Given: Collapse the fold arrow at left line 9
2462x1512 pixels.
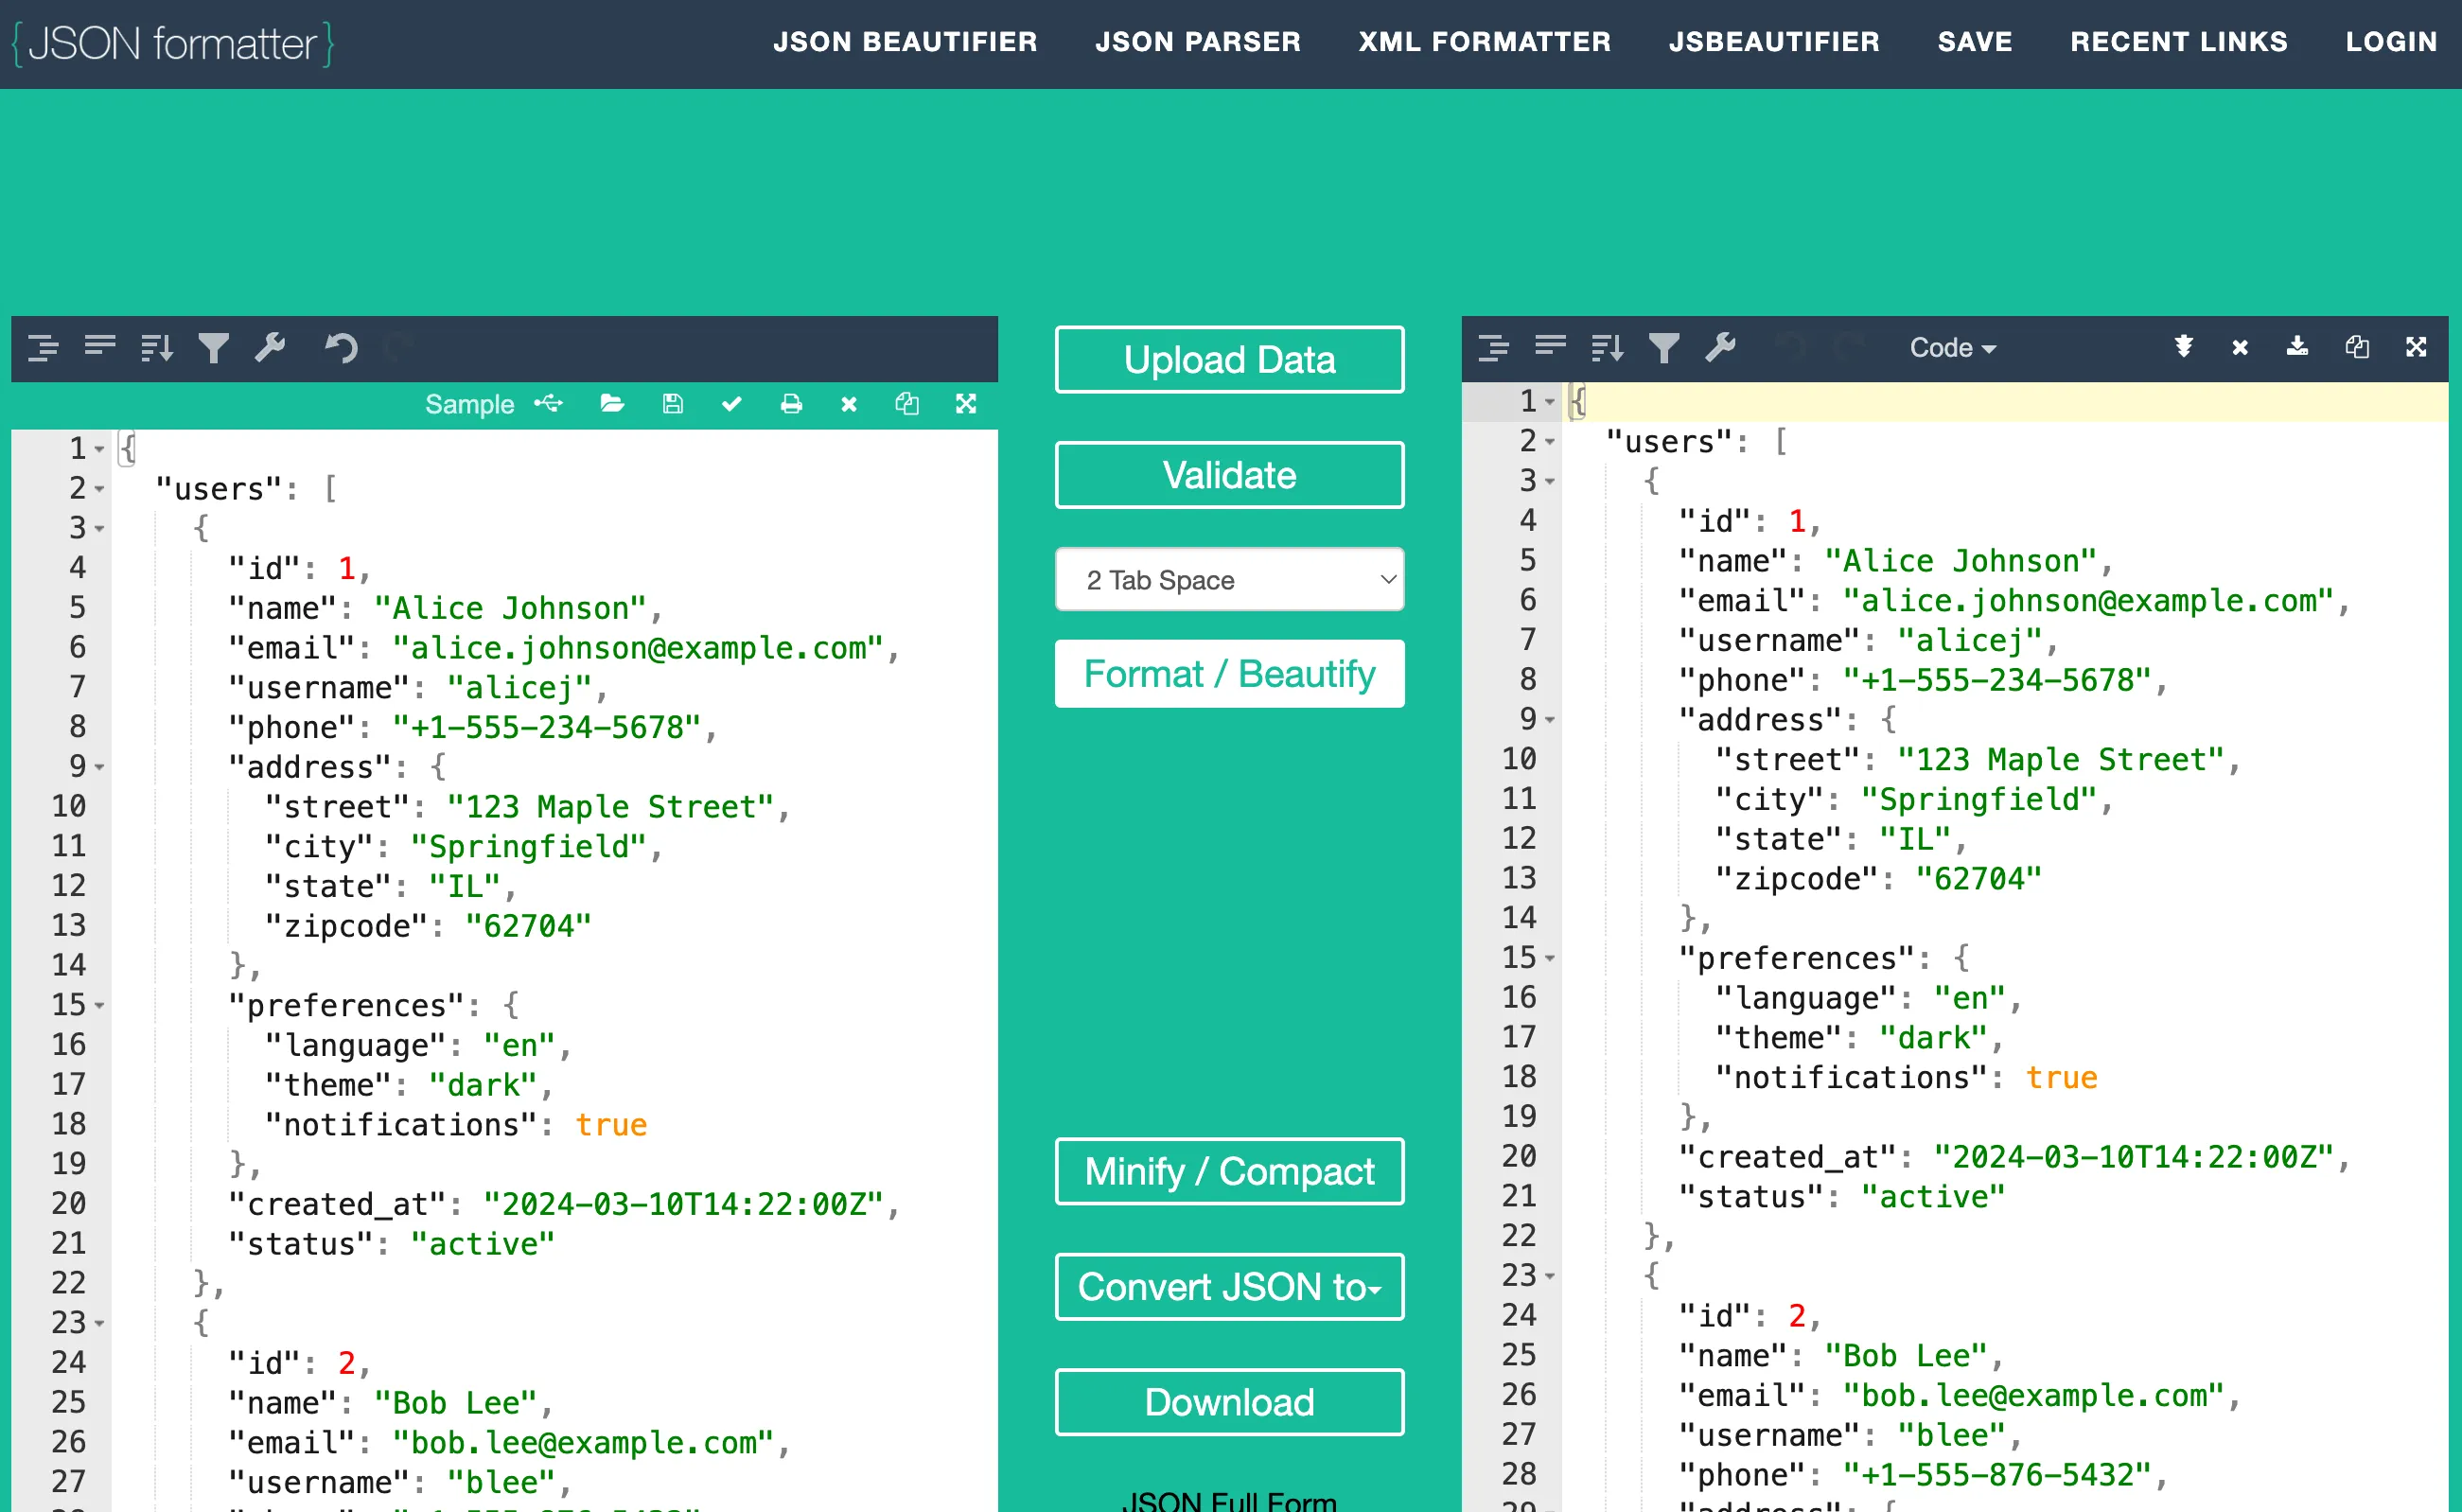Looking at the screenshot, I should tap(99, 768).
